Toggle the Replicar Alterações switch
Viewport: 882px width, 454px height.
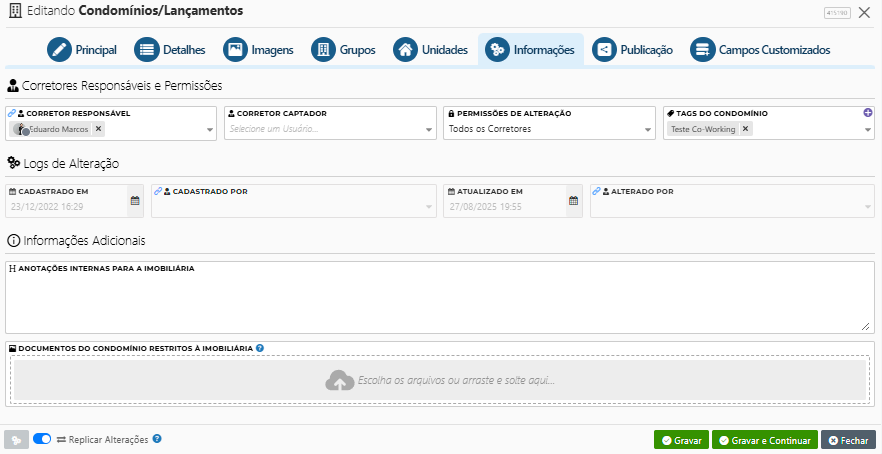coord(42,439)
